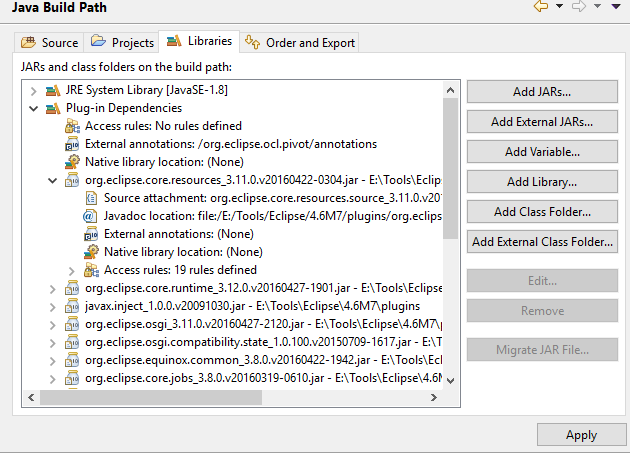
Task: Click the scroll up arrow of list
Action: click(450, 90)
